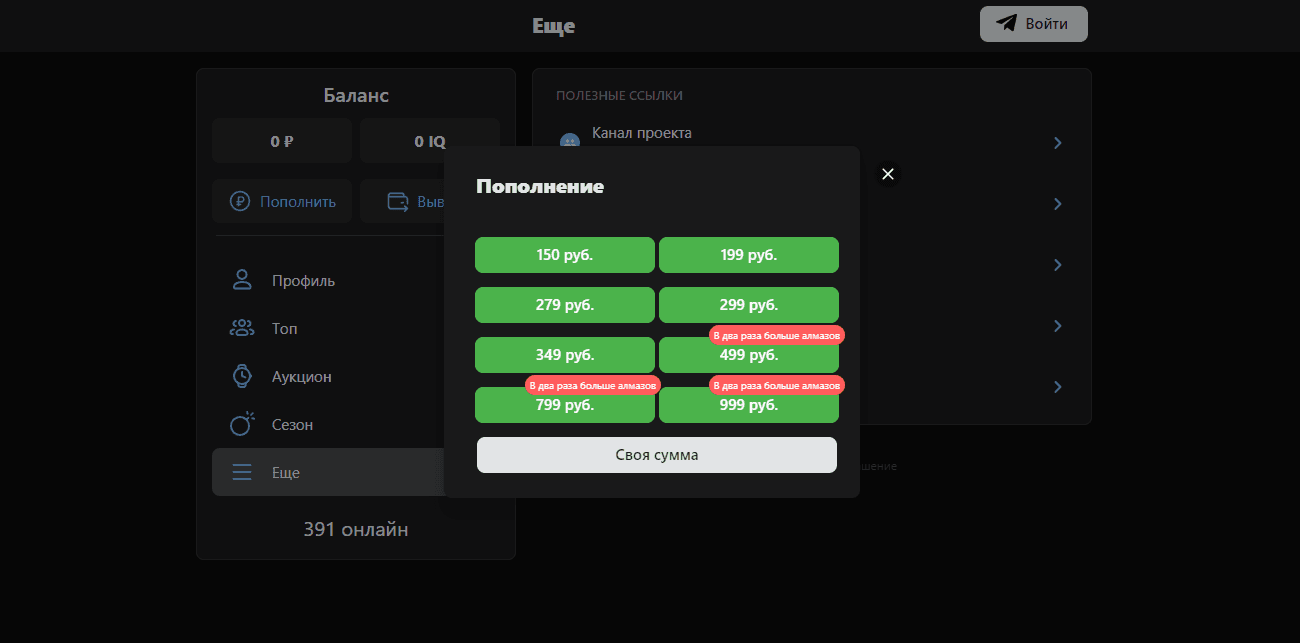Image resolution: width=1300 pixels, height=643 pixels.
Task: Click the ruble coin icon beside Пополнить
Action: click(240, 201)
